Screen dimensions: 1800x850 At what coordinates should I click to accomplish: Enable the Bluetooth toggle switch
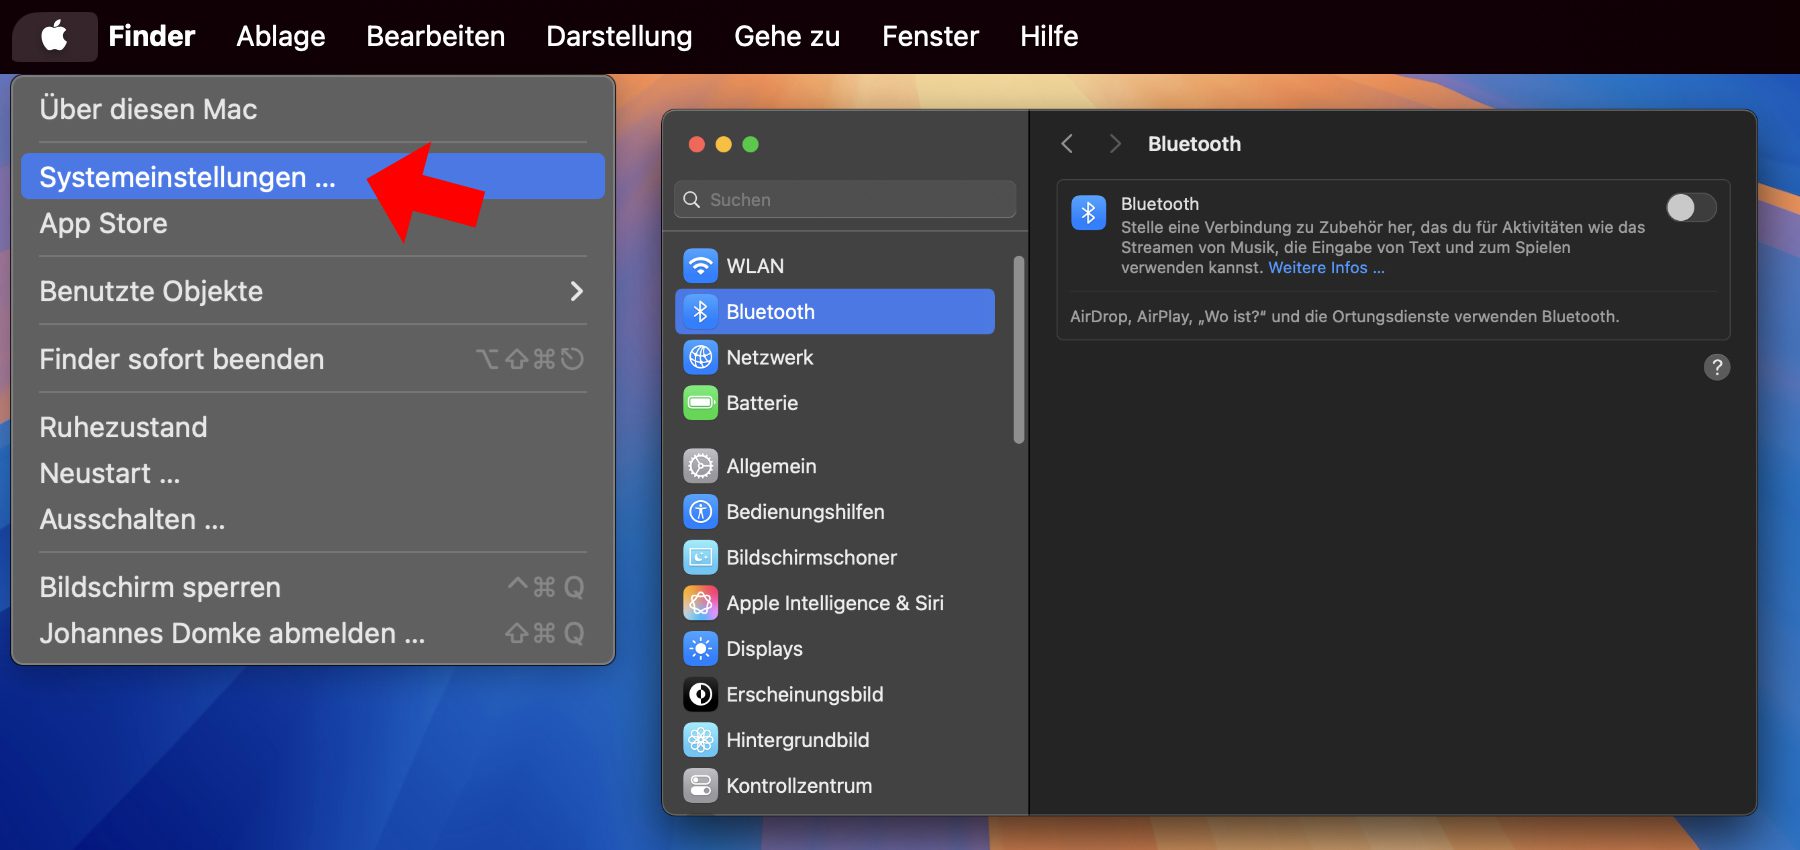[1690, 208]
